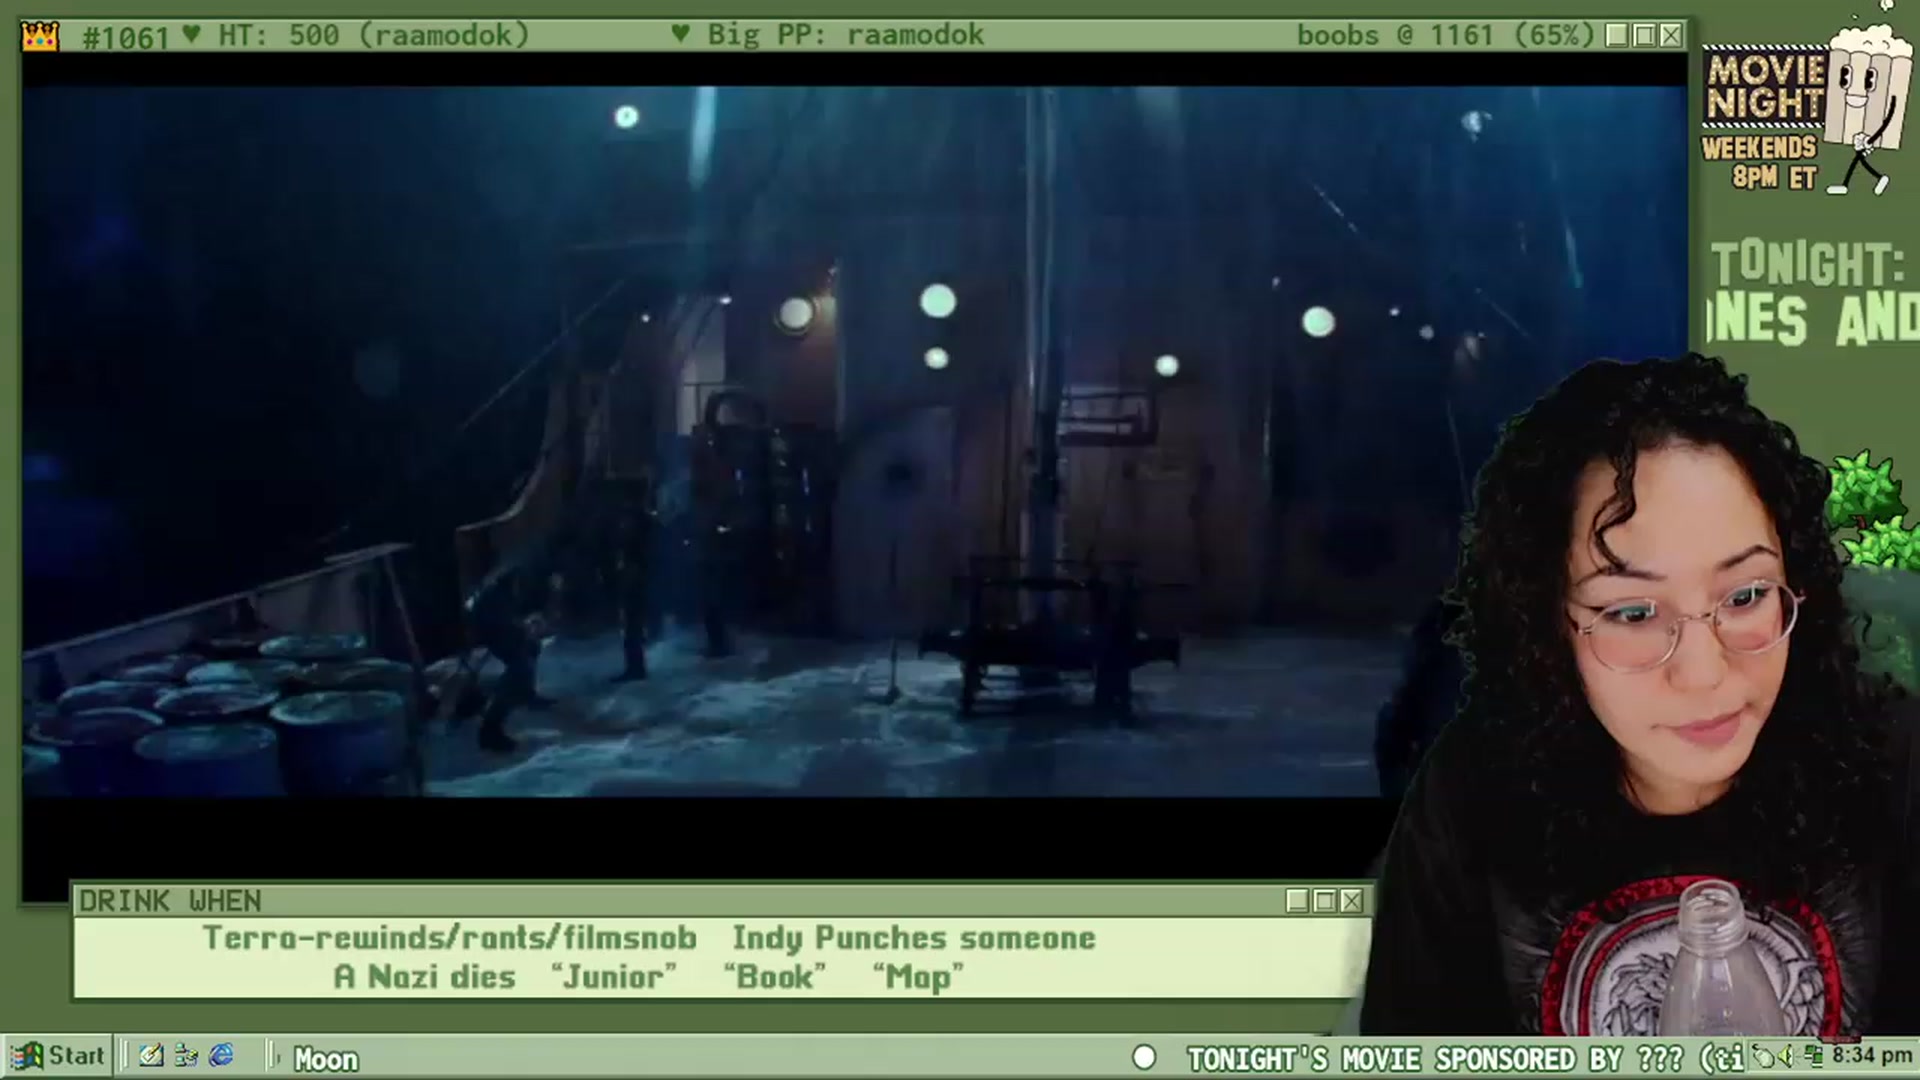Click the Movie Night logo
The image size is (1920, 1080).
click(1765, 87)
